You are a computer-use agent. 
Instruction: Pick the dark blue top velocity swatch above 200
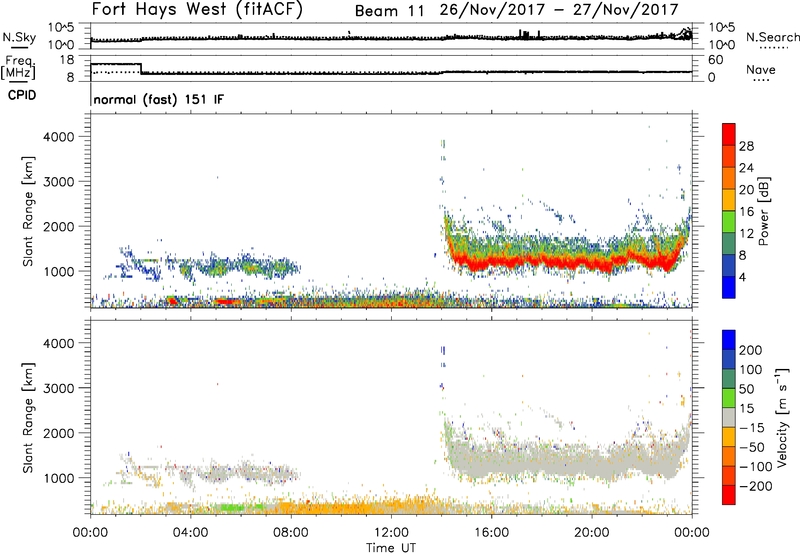pyautogui.click(x=729, y=340)
